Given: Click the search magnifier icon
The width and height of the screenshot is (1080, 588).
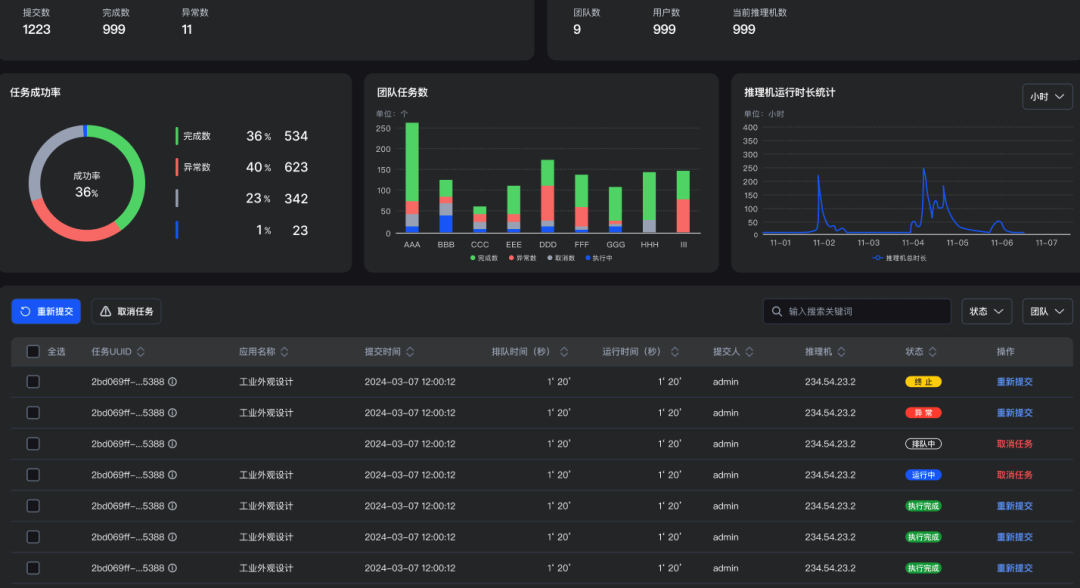Looking at the screenshot, I should coord(776,312).
